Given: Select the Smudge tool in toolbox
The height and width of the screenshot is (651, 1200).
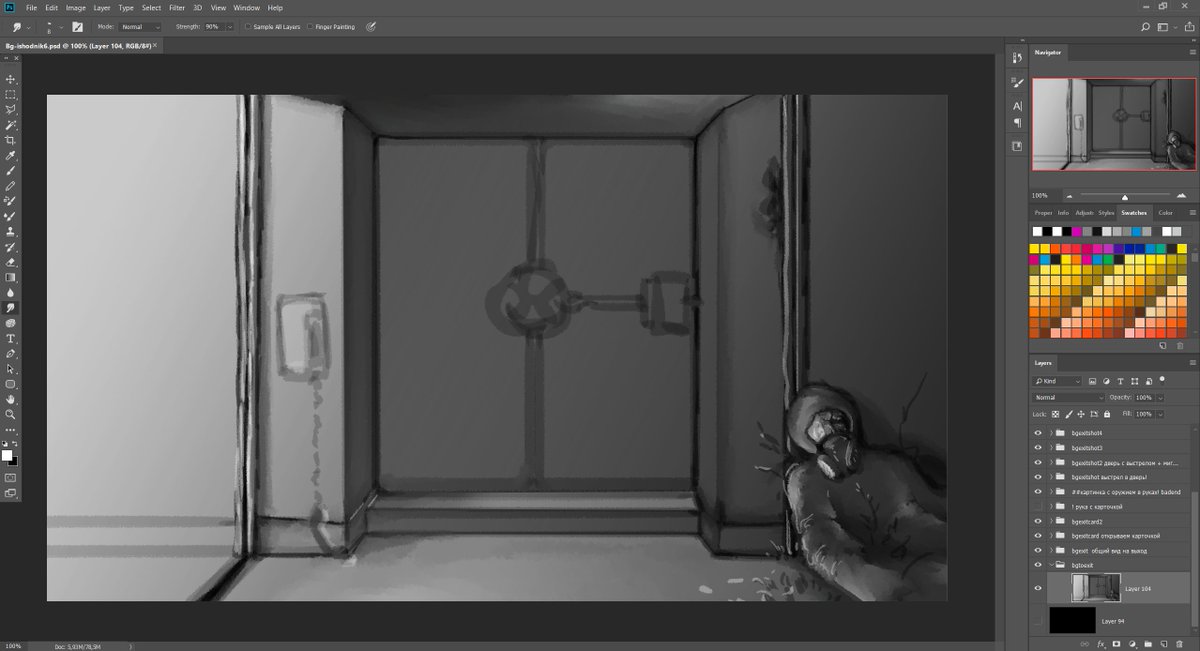Looking at the screenshot, I should 11,308.
